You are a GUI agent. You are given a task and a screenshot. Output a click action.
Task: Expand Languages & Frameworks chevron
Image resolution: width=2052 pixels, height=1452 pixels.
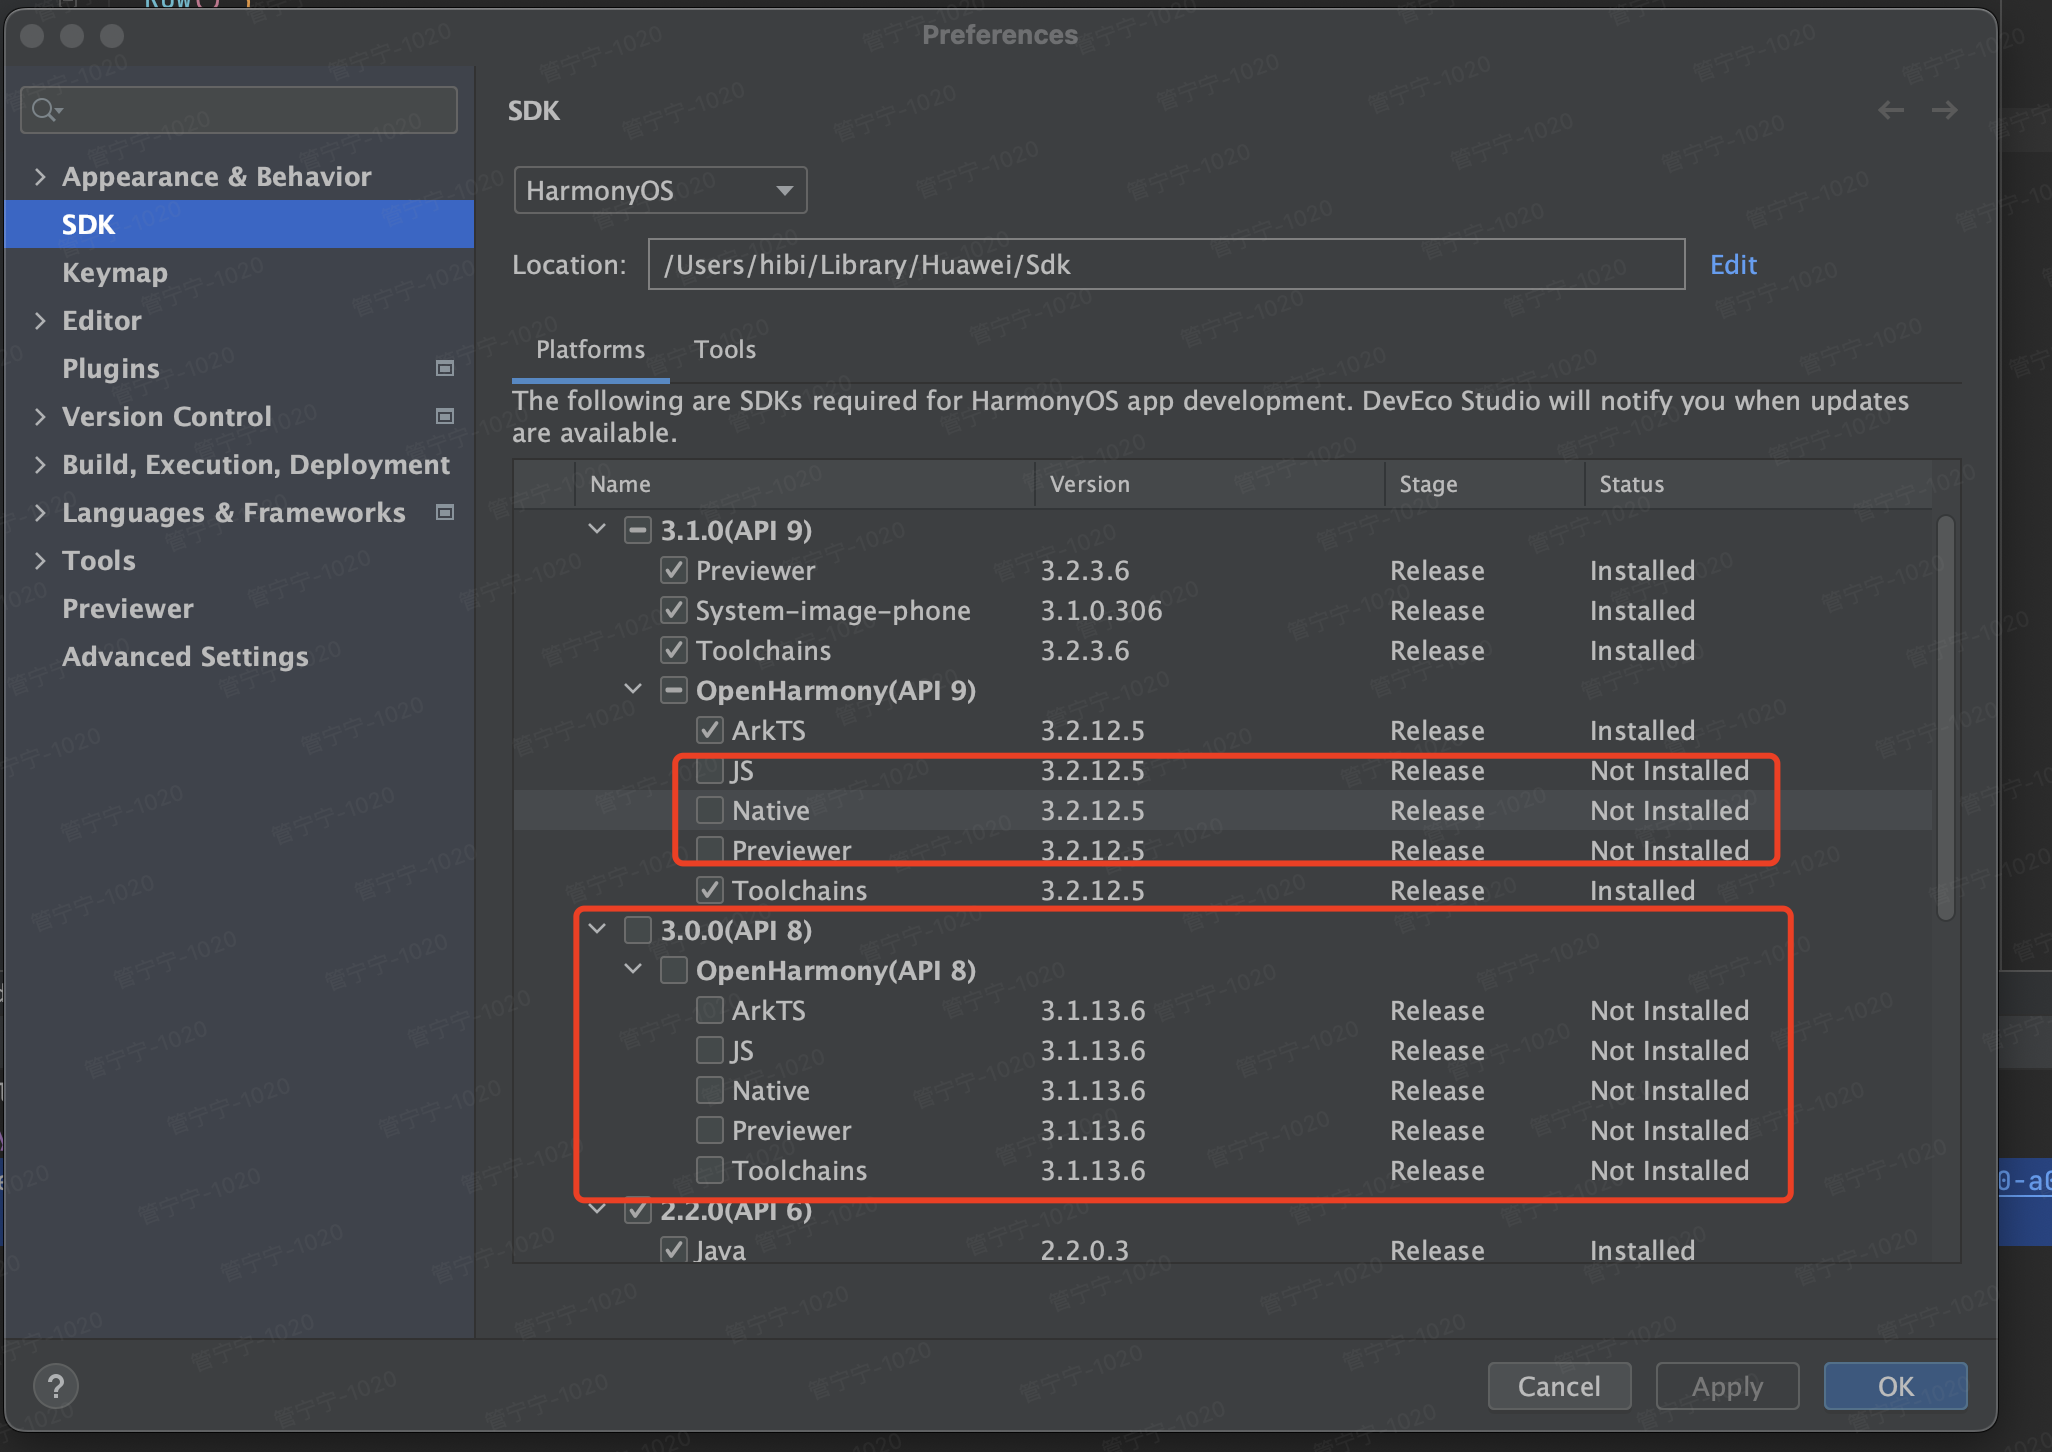pos(40,513)
